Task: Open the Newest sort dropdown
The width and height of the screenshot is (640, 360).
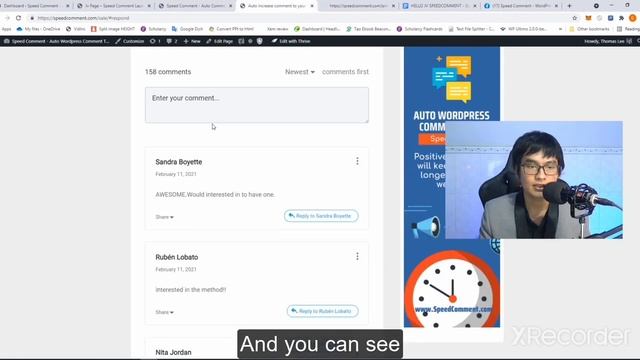Action: pyautogui.click(x=300, y=72)
